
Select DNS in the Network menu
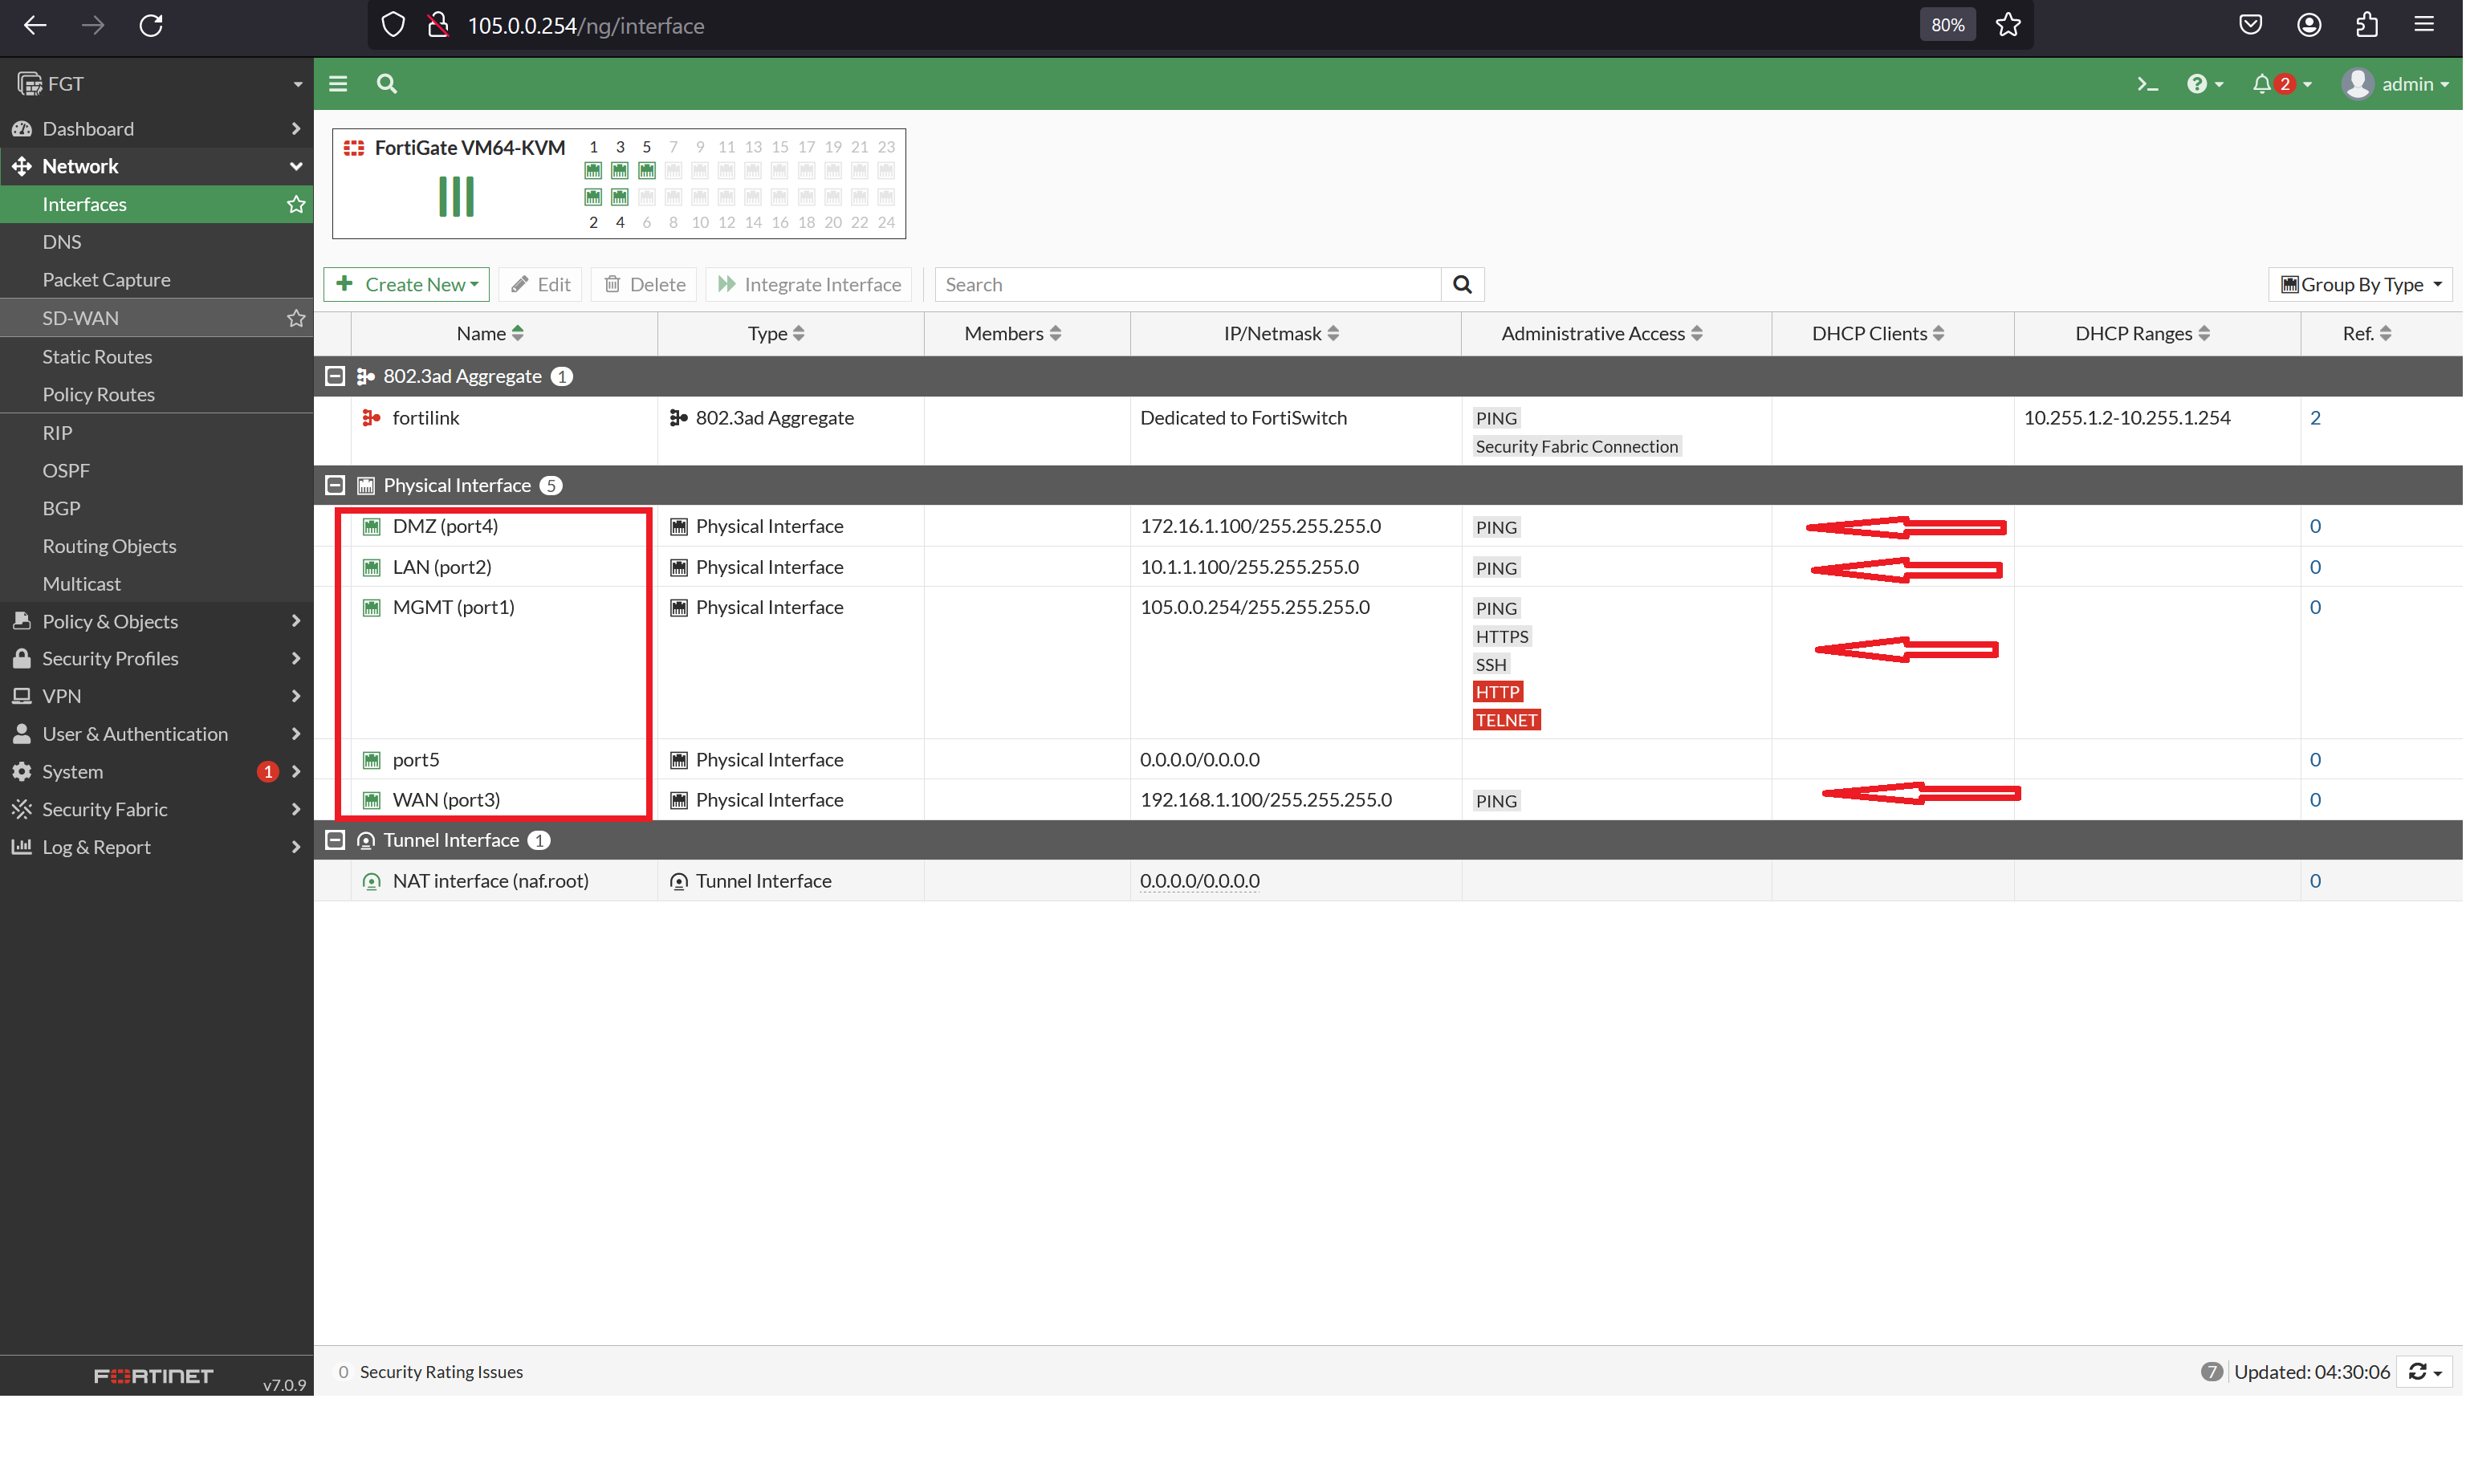pos(62,241)
